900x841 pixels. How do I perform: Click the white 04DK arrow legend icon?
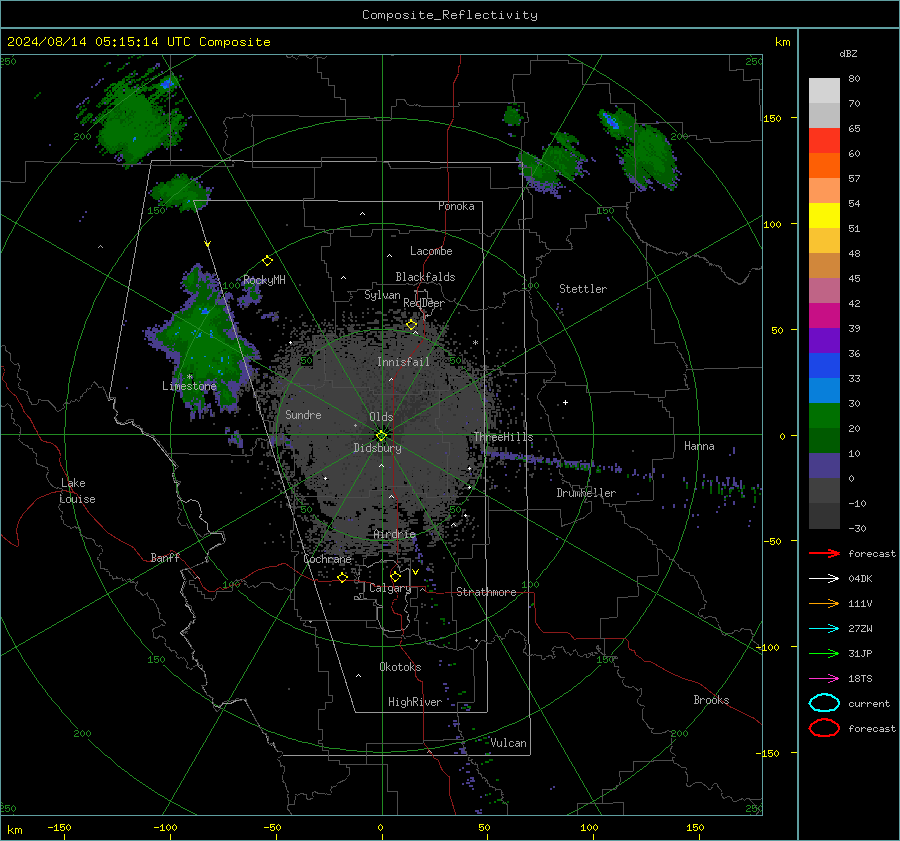click(824, 578)
